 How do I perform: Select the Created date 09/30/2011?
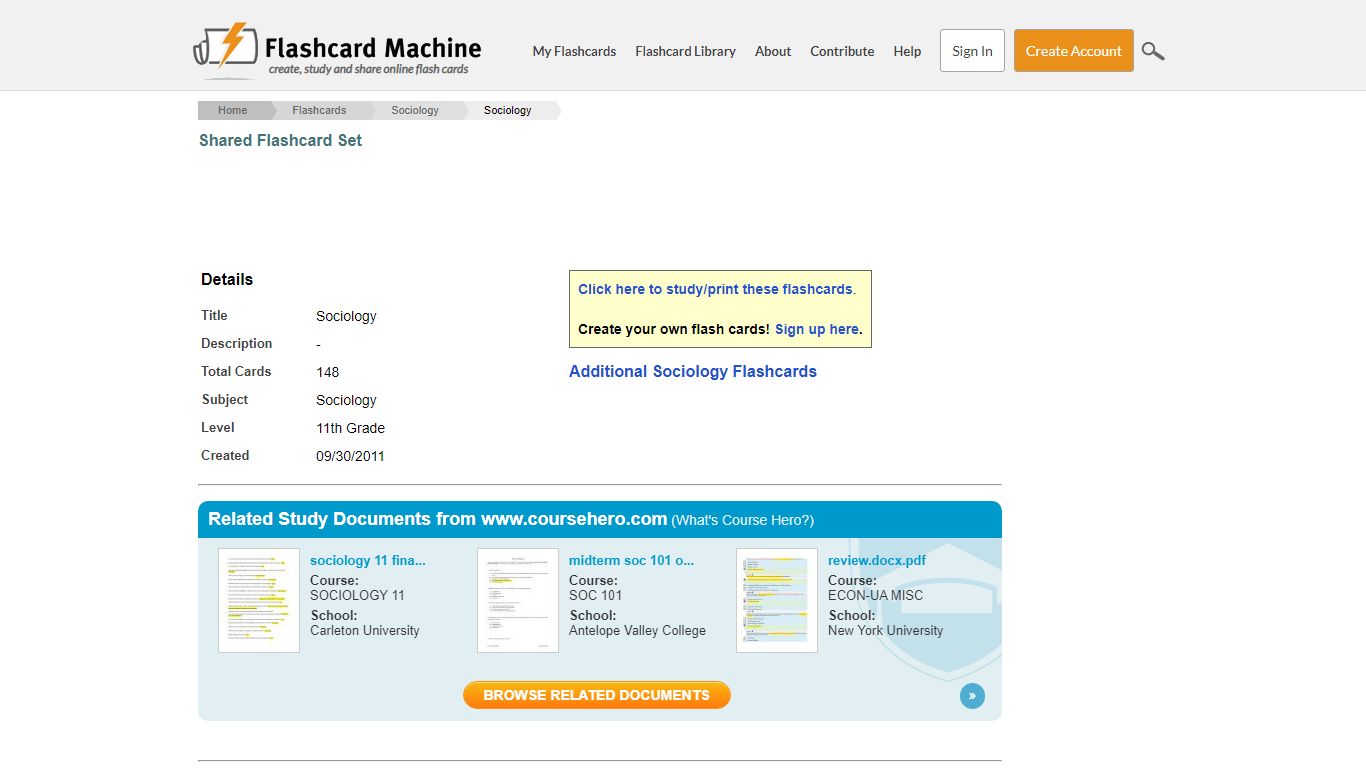350,456
